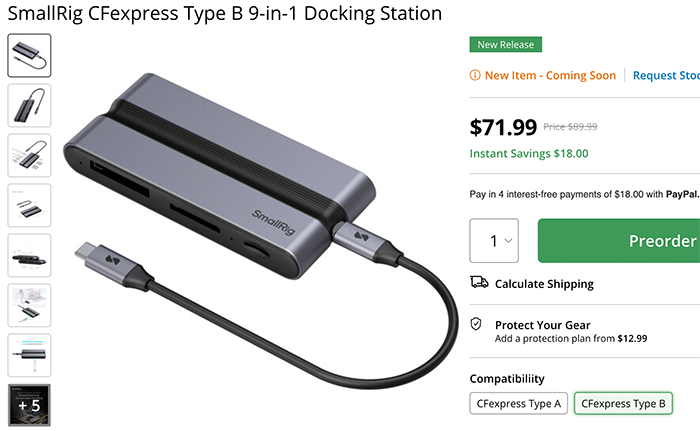Click the New Release badge
The height and width of the screenshot is (431, 700).
click(505, 45)
